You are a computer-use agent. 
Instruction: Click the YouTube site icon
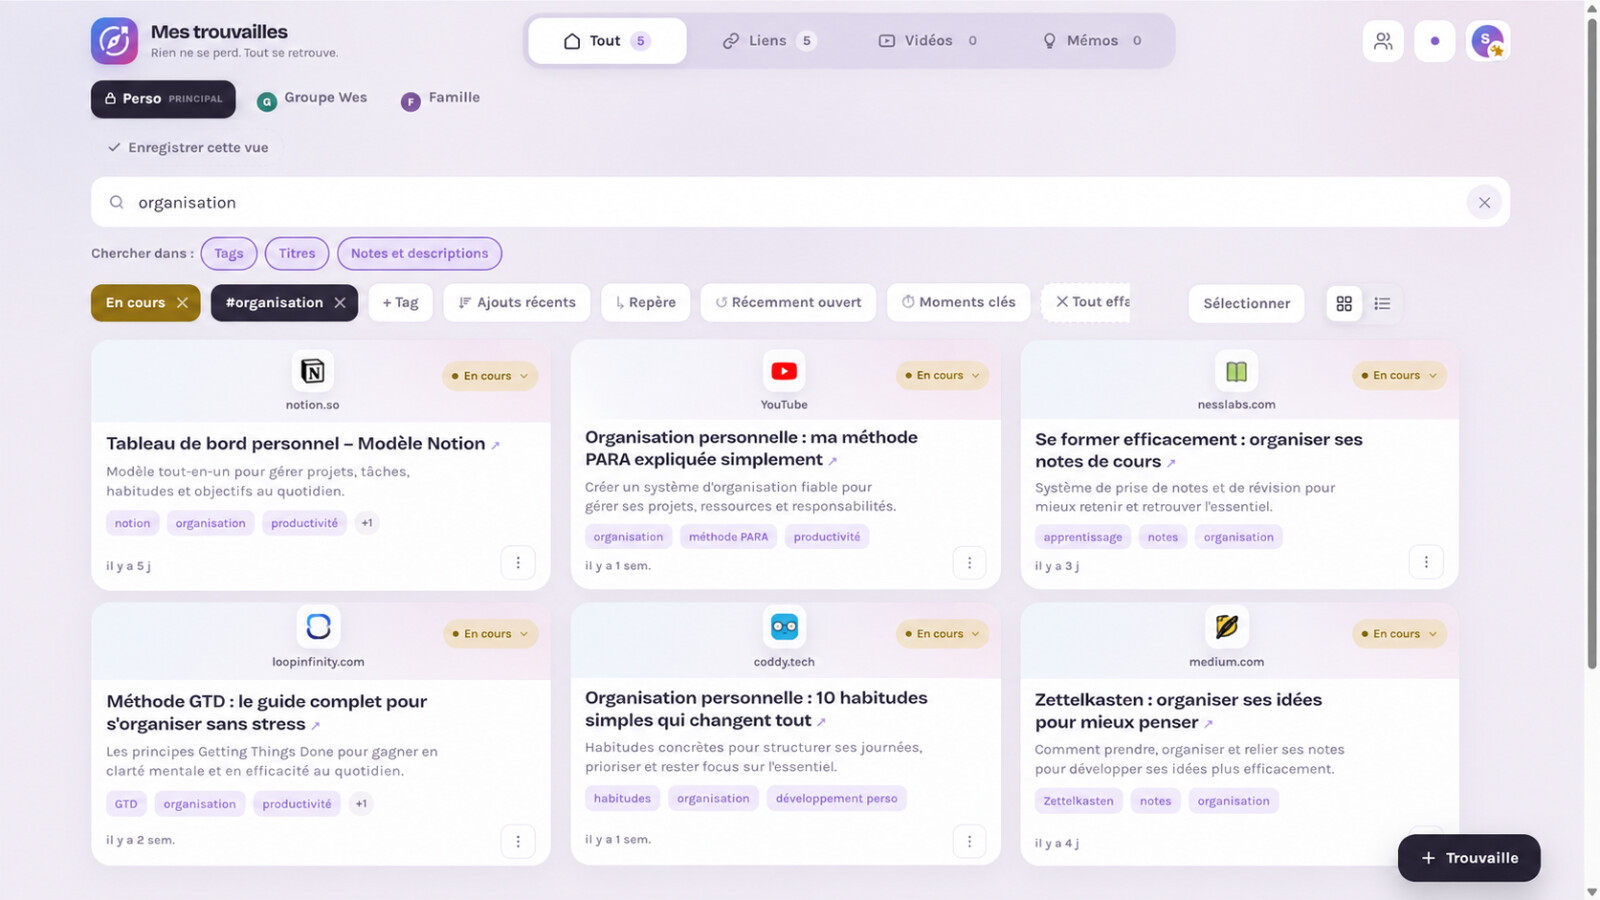[784, 371]
